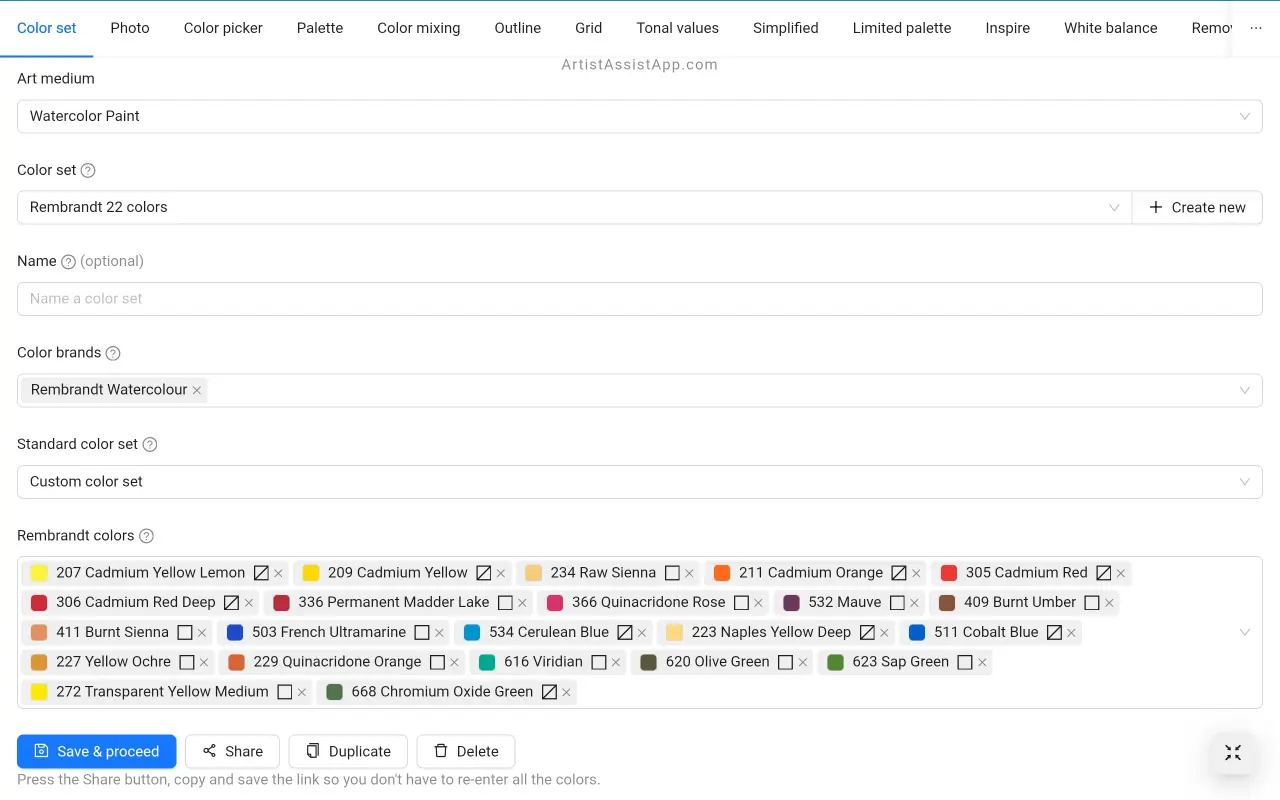
Task: Switch to the White balance tab
Action: point(1111,28)
